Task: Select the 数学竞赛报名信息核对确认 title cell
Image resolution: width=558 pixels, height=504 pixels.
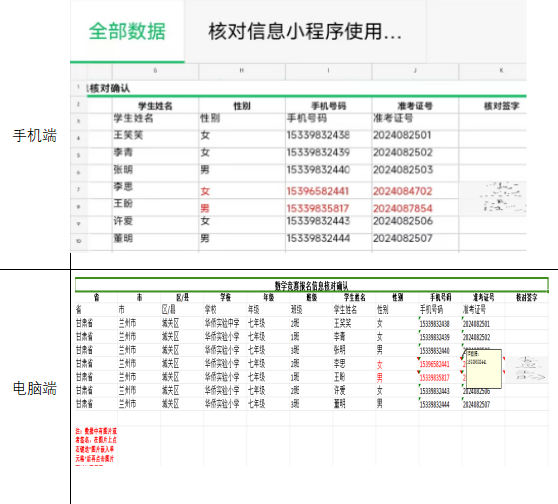Action: point(311,285)
